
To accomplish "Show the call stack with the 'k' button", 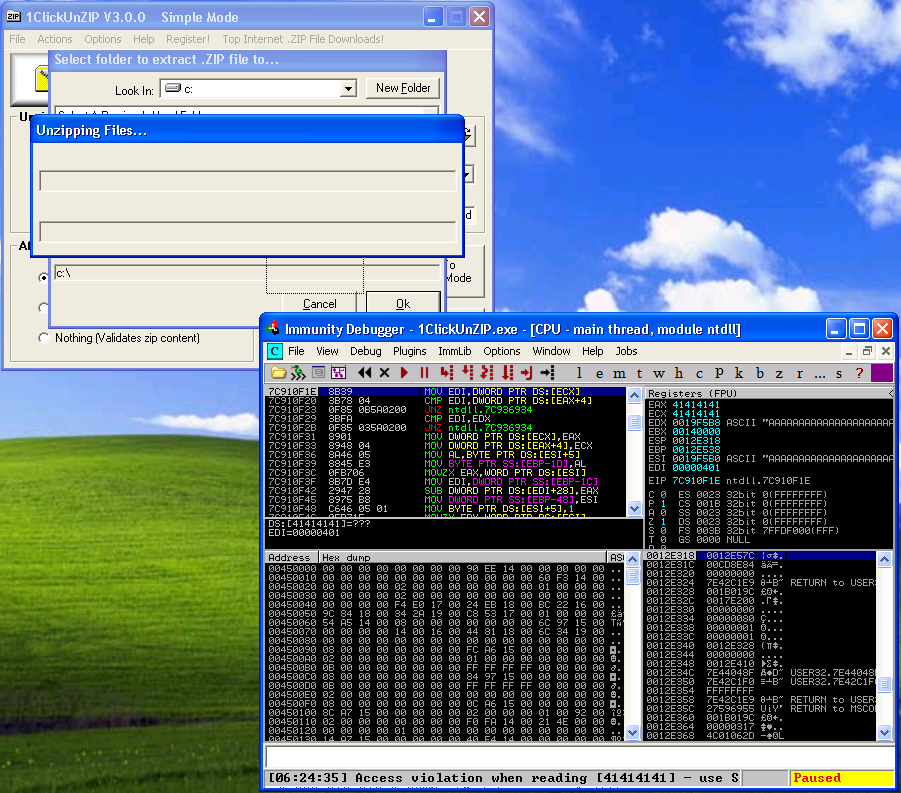I will pos(739,374).
